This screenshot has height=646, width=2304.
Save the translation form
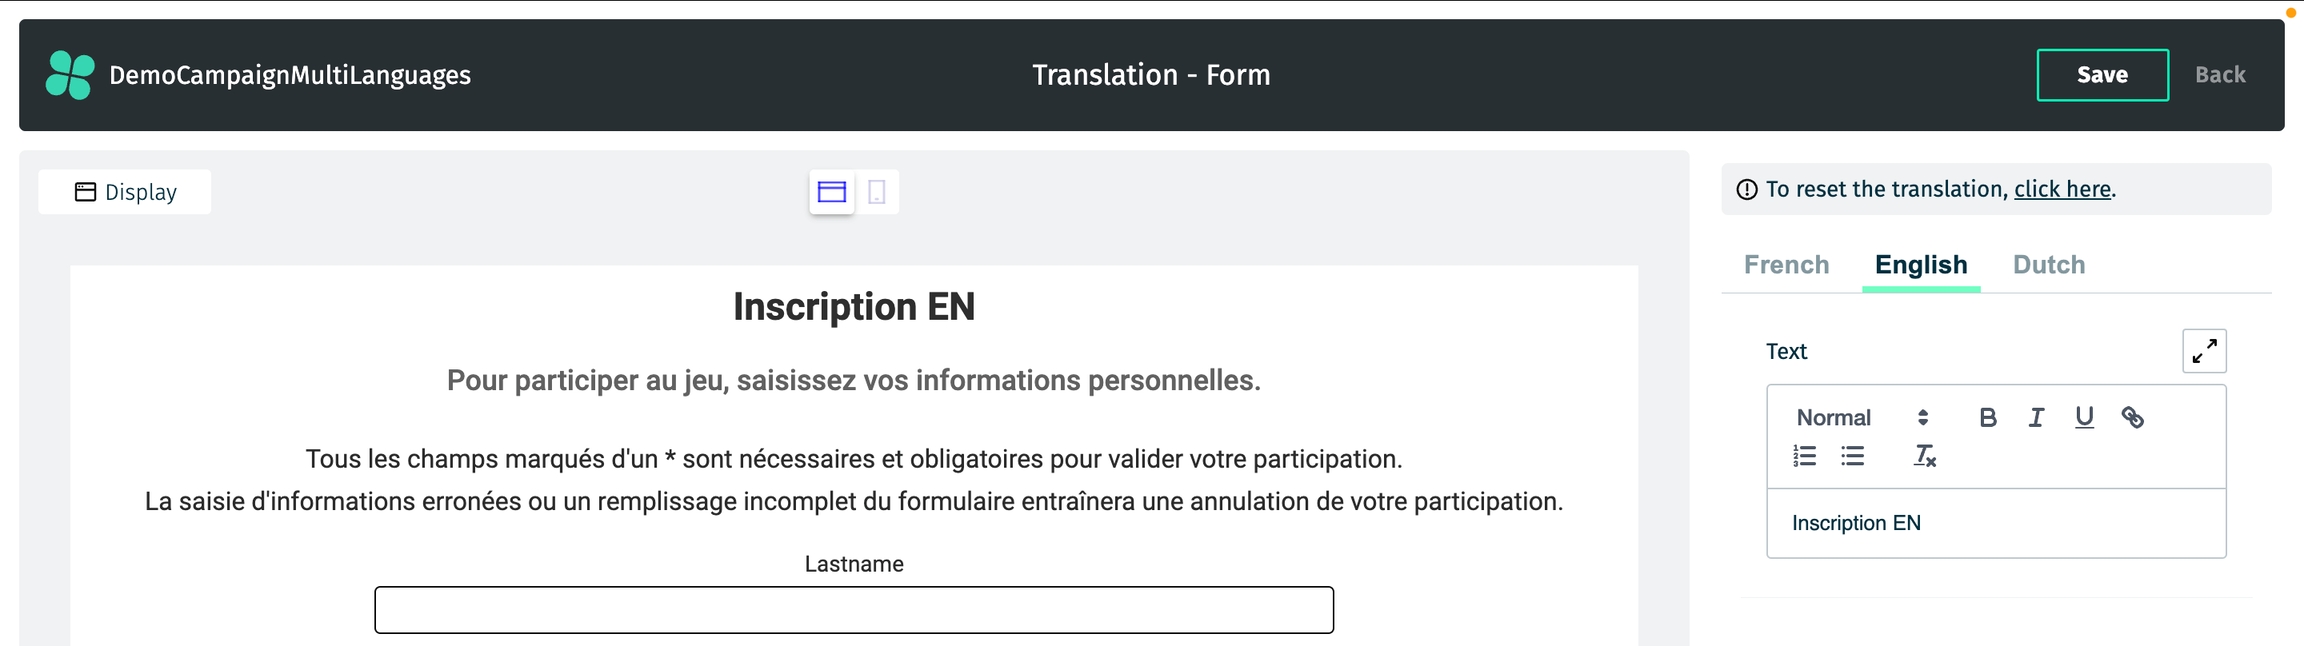2102,75
